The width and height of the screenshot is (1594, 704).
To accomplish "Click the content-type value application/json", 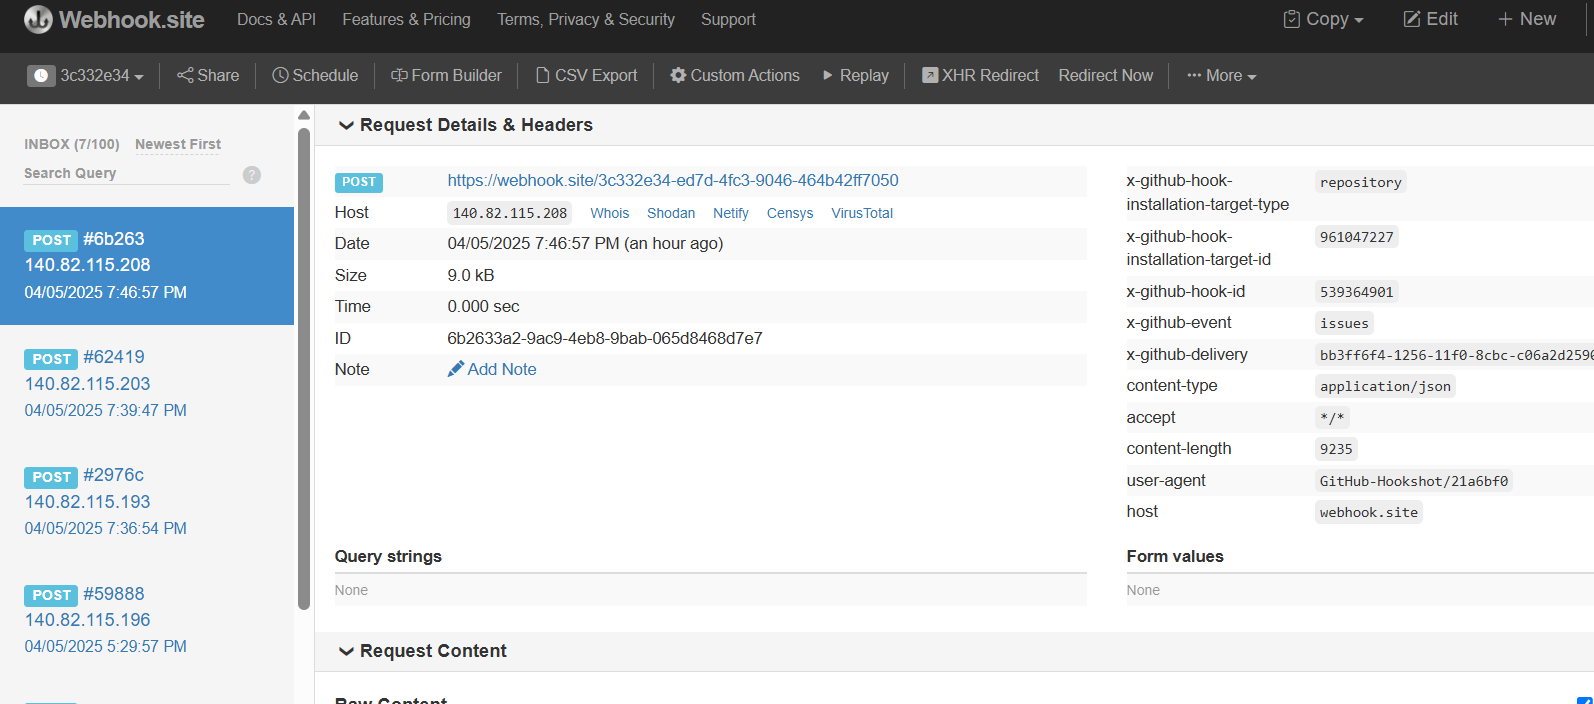I will 1385,386.
